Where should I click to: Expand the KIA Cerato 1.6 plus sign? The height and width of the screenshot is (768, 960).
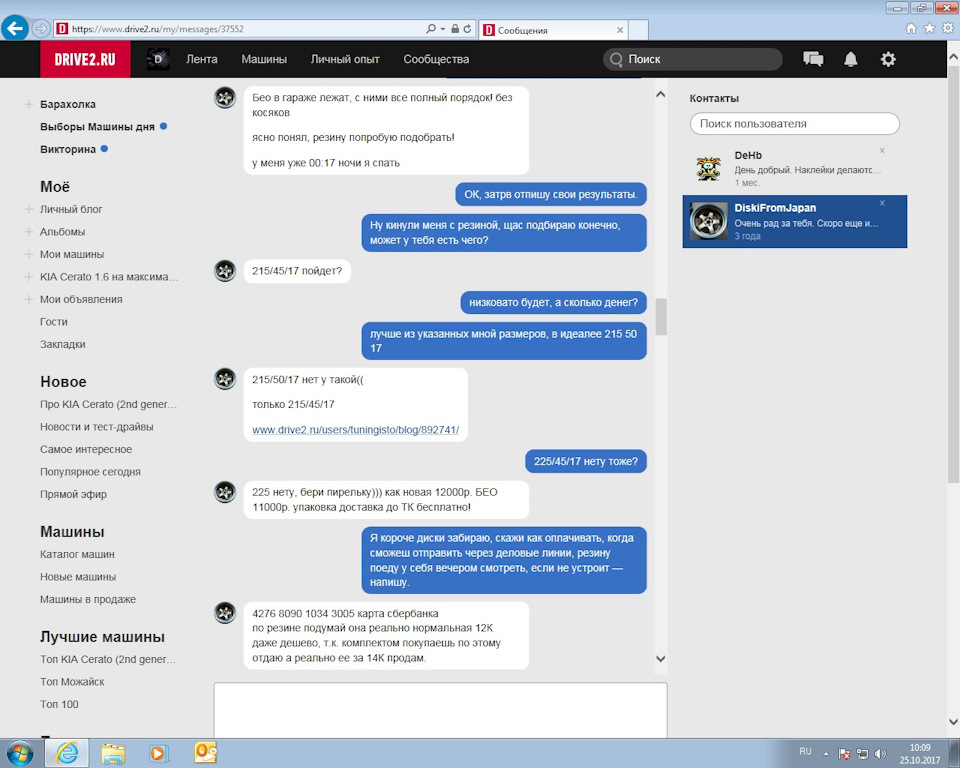[x=28, y=276]
